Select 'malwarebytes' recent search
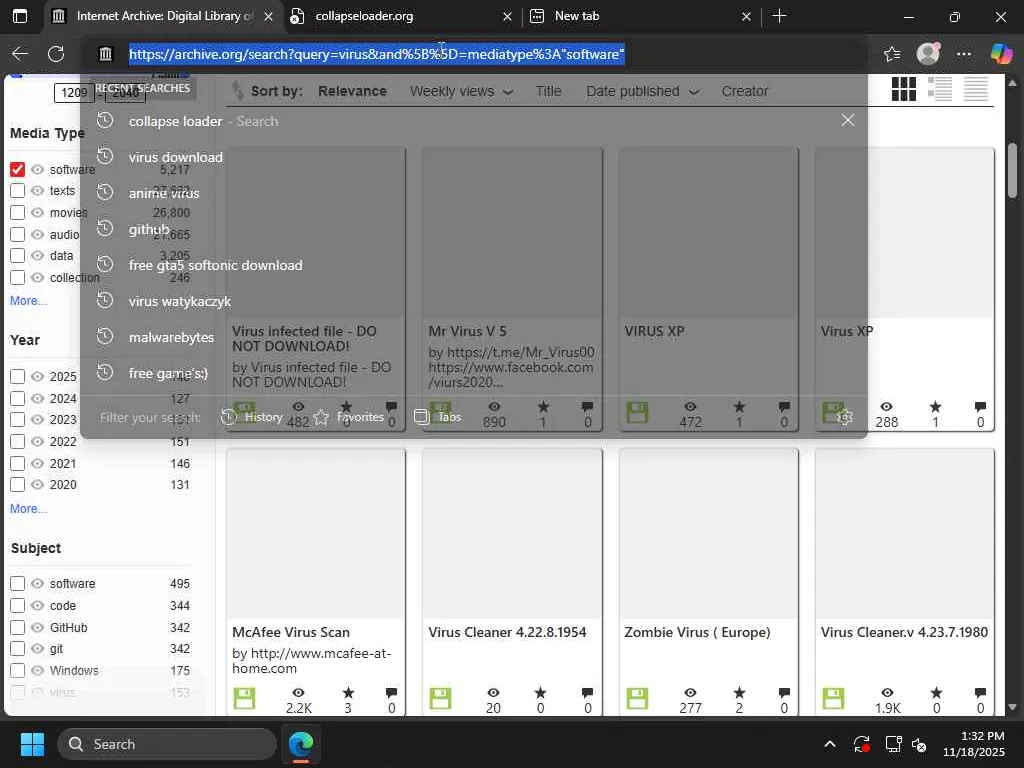The height and width of the screenshot is (768, 1024). 474,338
